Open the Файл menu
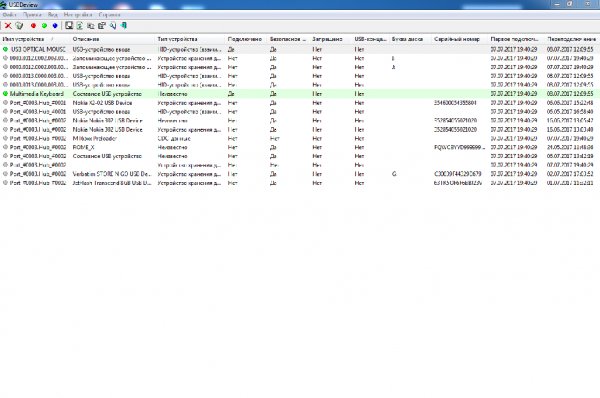 9,15
